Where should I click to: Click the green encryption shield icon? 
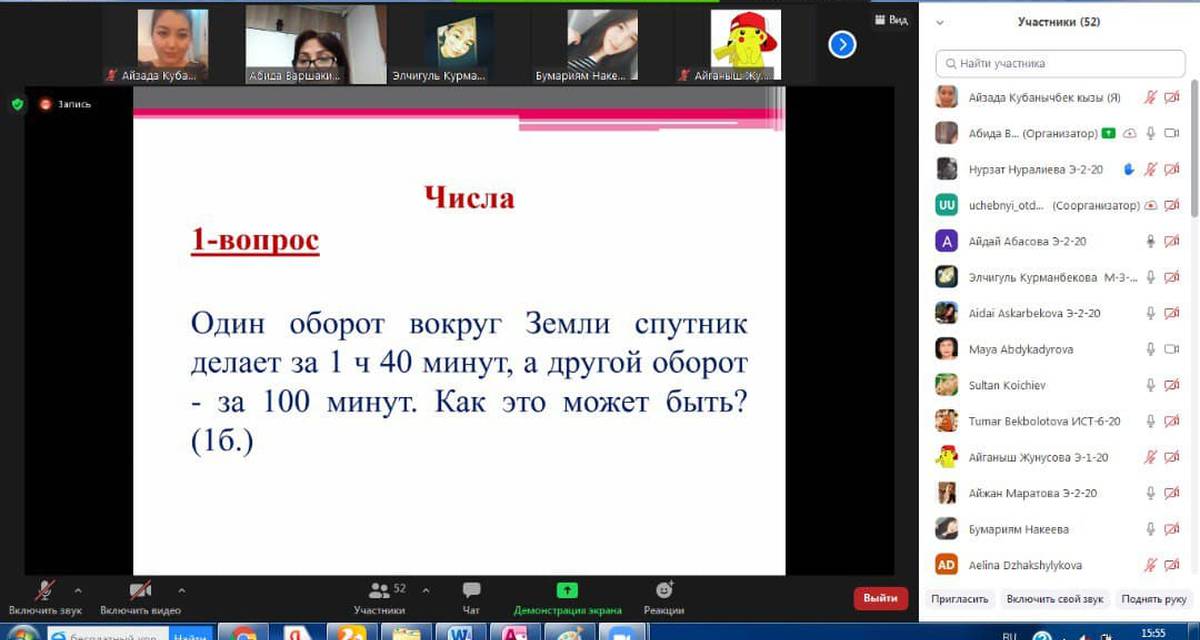tap(16, 104)
